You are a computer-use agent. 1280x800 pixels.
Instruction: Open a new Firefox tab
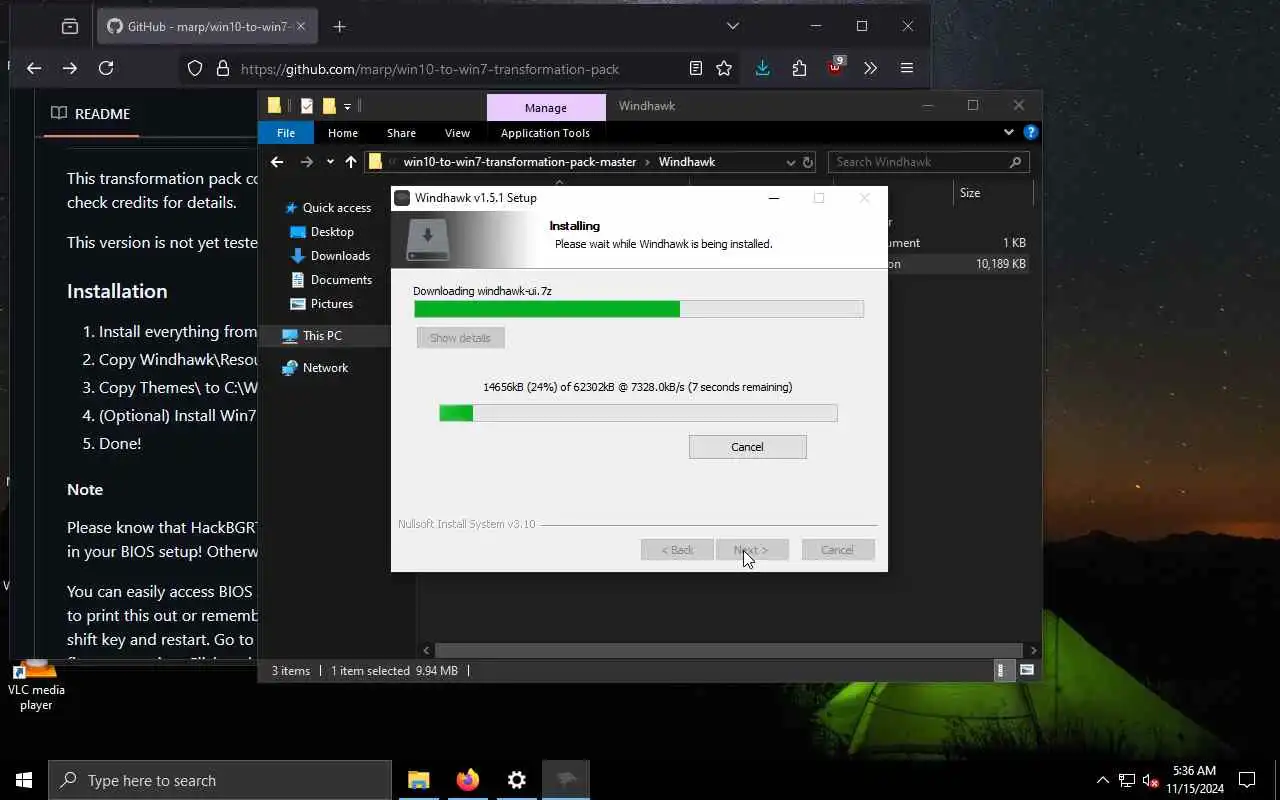[339, 27]
